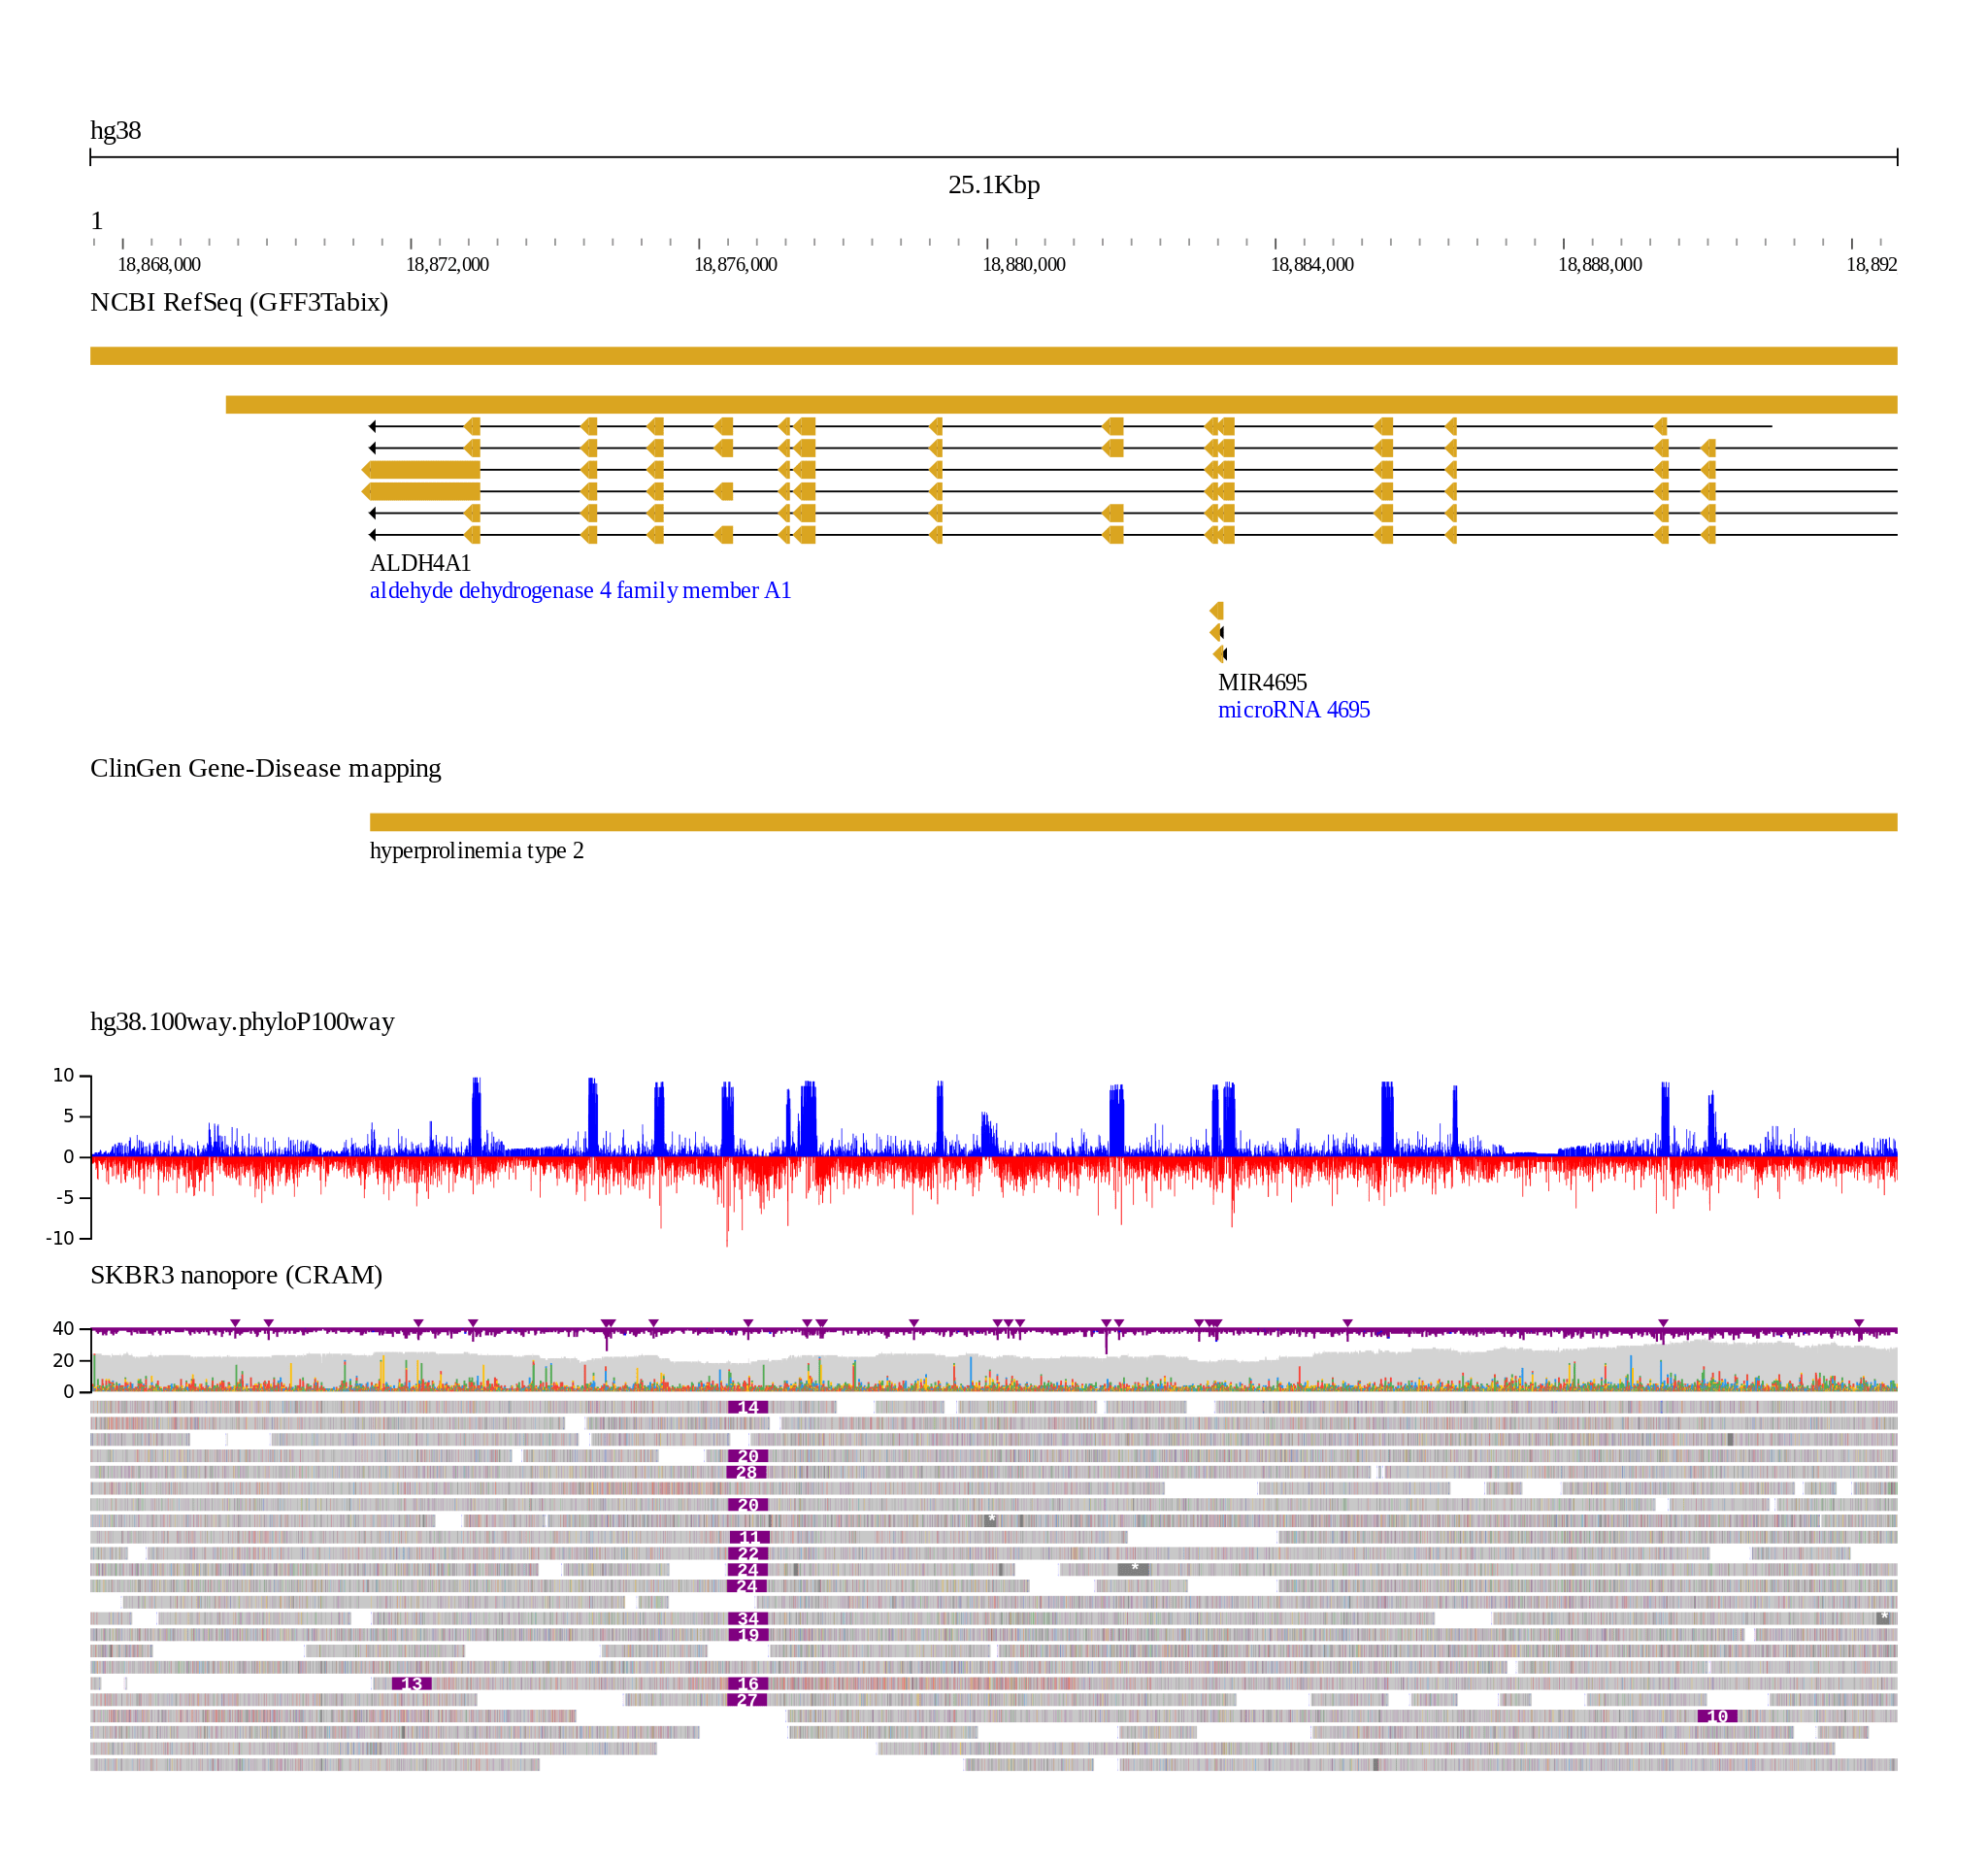
Task: Click the NCBI RefSeq (GFF3Tabix) track title
Action: coord(239,302)
